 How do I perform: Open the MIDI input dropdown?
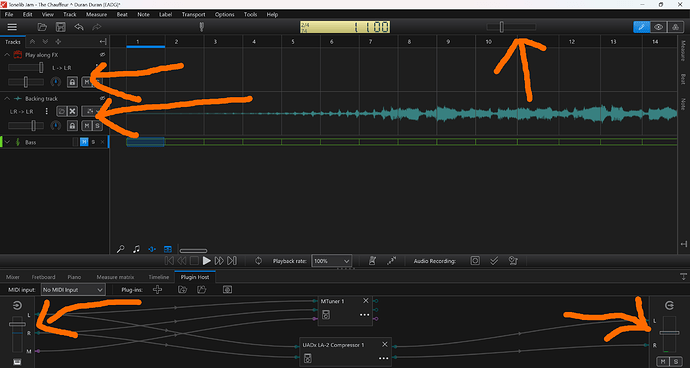click(73, 290)
